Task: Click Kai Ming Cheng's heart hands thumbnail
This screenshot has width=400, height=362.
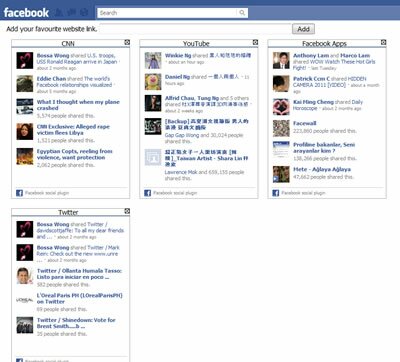Action: click(x=281, y=107)
